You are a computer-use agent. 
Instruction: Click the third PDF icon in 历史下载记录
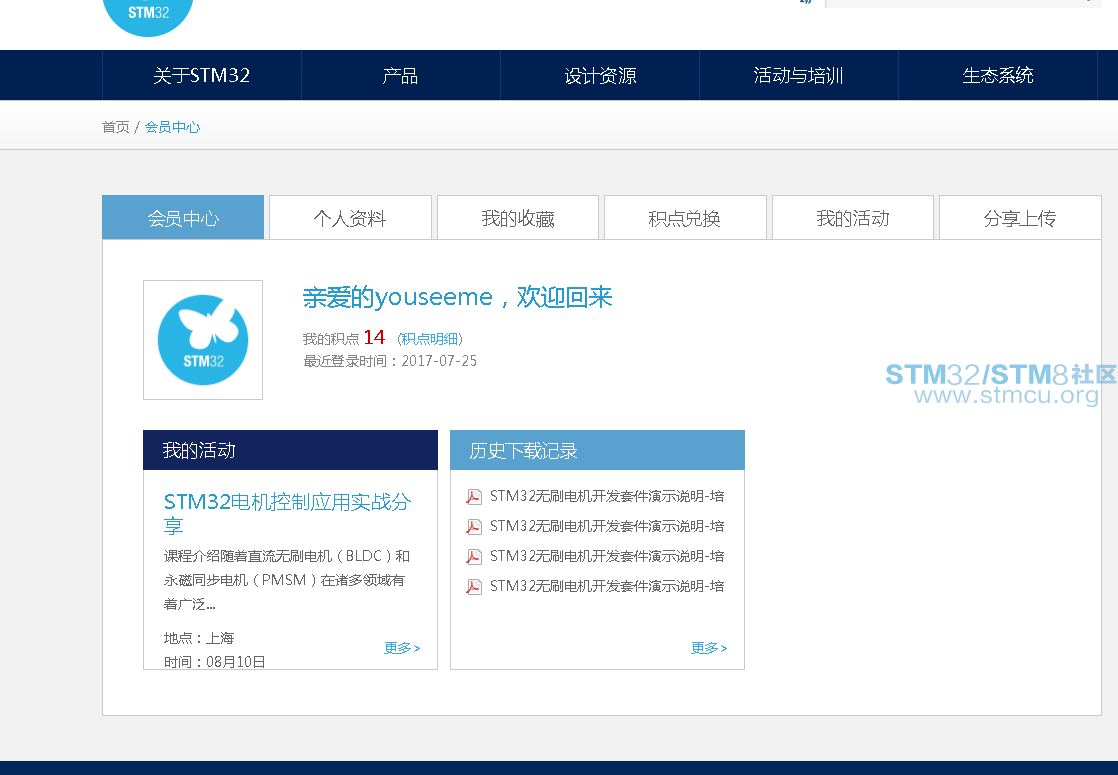(x=474, y=557)
